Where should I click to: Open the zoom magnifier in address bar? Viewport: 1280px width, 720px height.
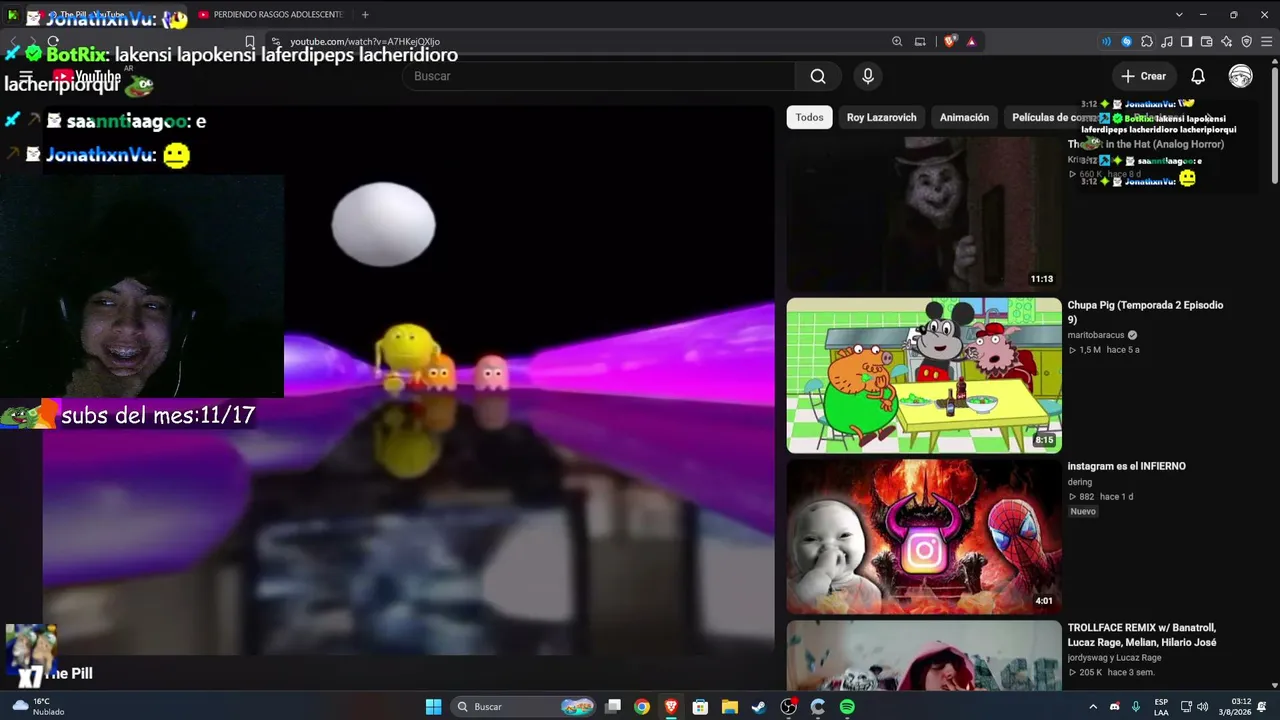click(897, 42)
